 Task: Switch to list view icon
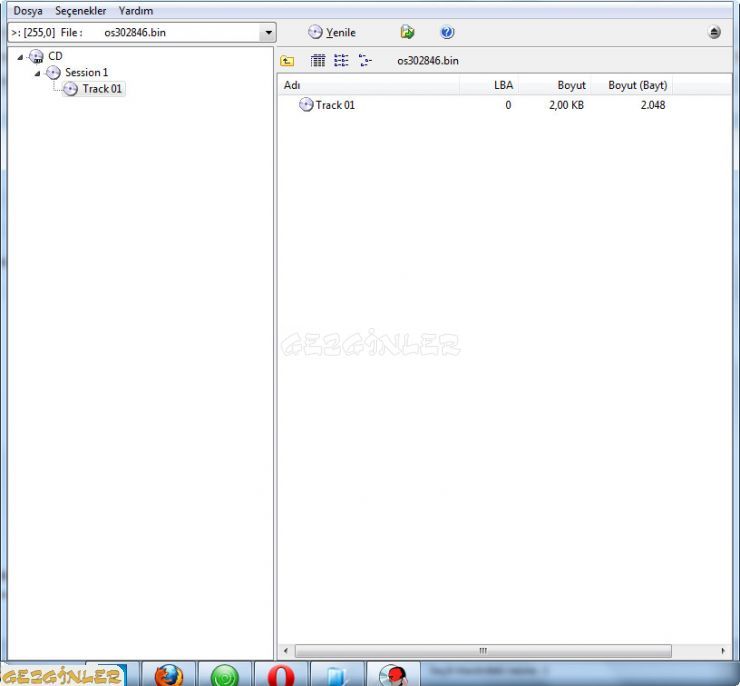coord(341,60)
